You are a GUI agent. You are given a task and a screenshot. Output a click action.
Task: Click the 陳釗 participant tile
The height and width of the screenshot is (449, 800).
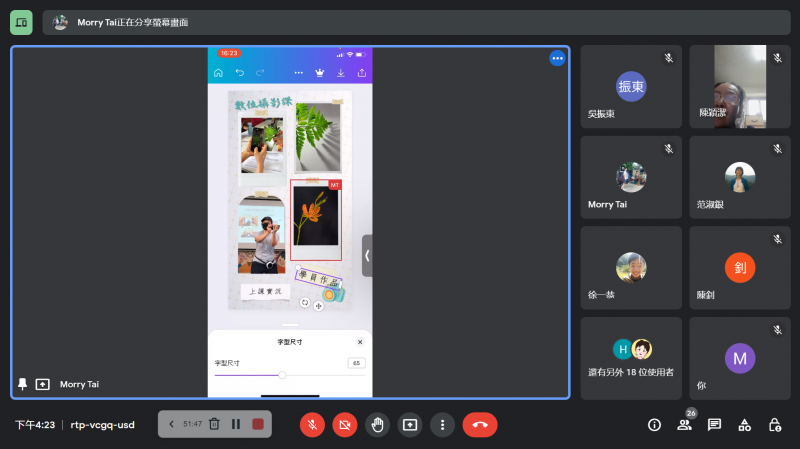[x=740, y=268]
